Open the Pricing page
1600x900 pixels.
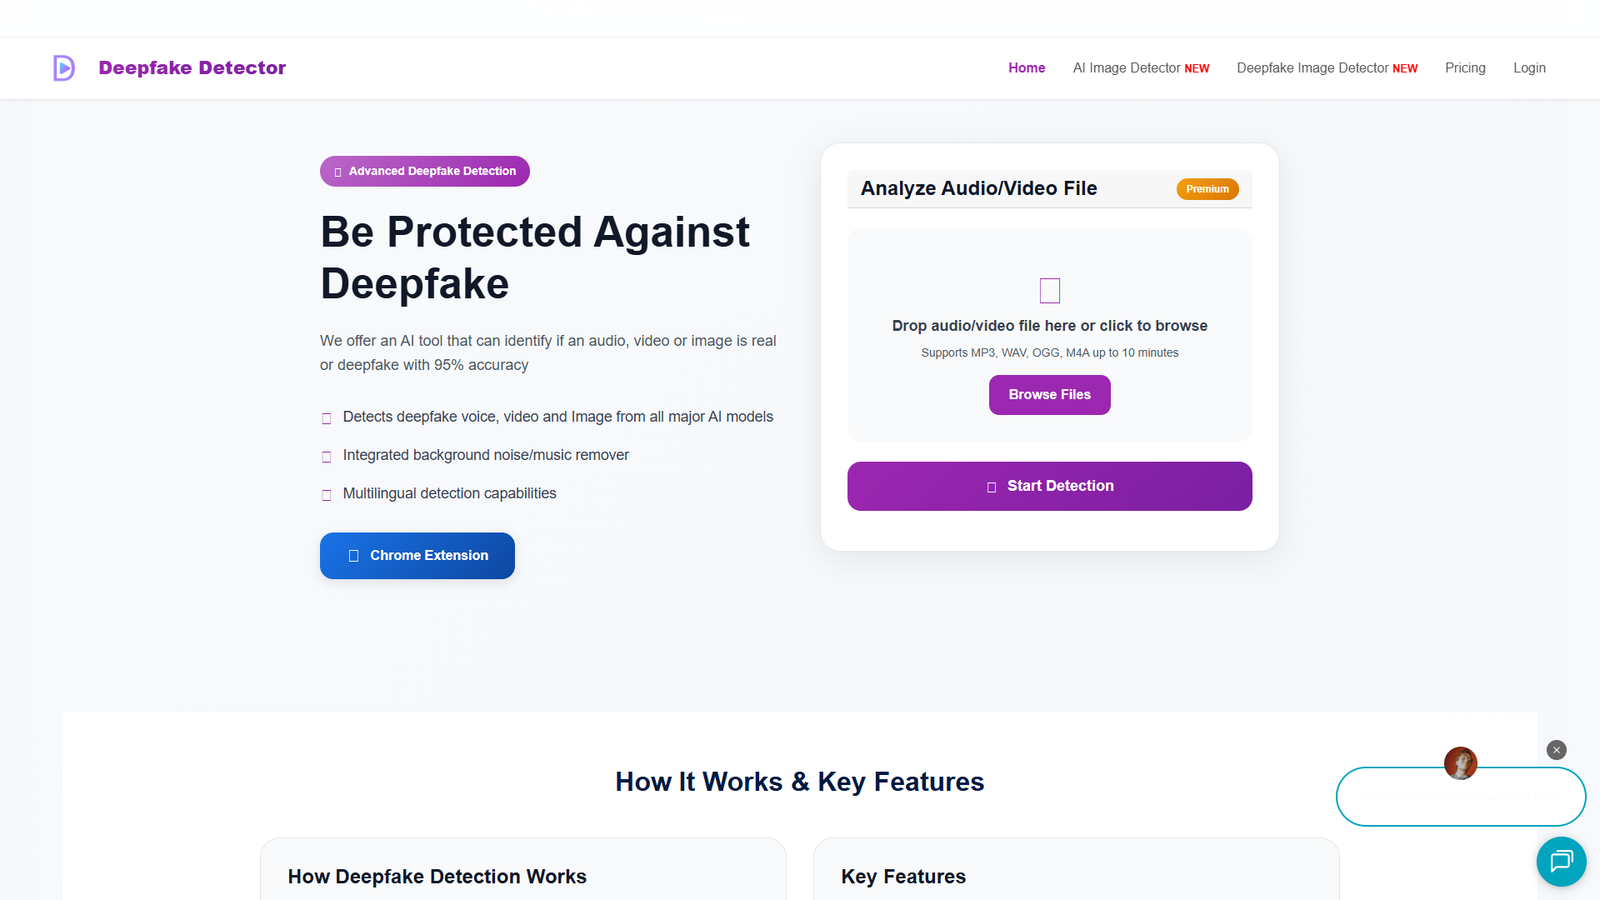(1465, 68)
